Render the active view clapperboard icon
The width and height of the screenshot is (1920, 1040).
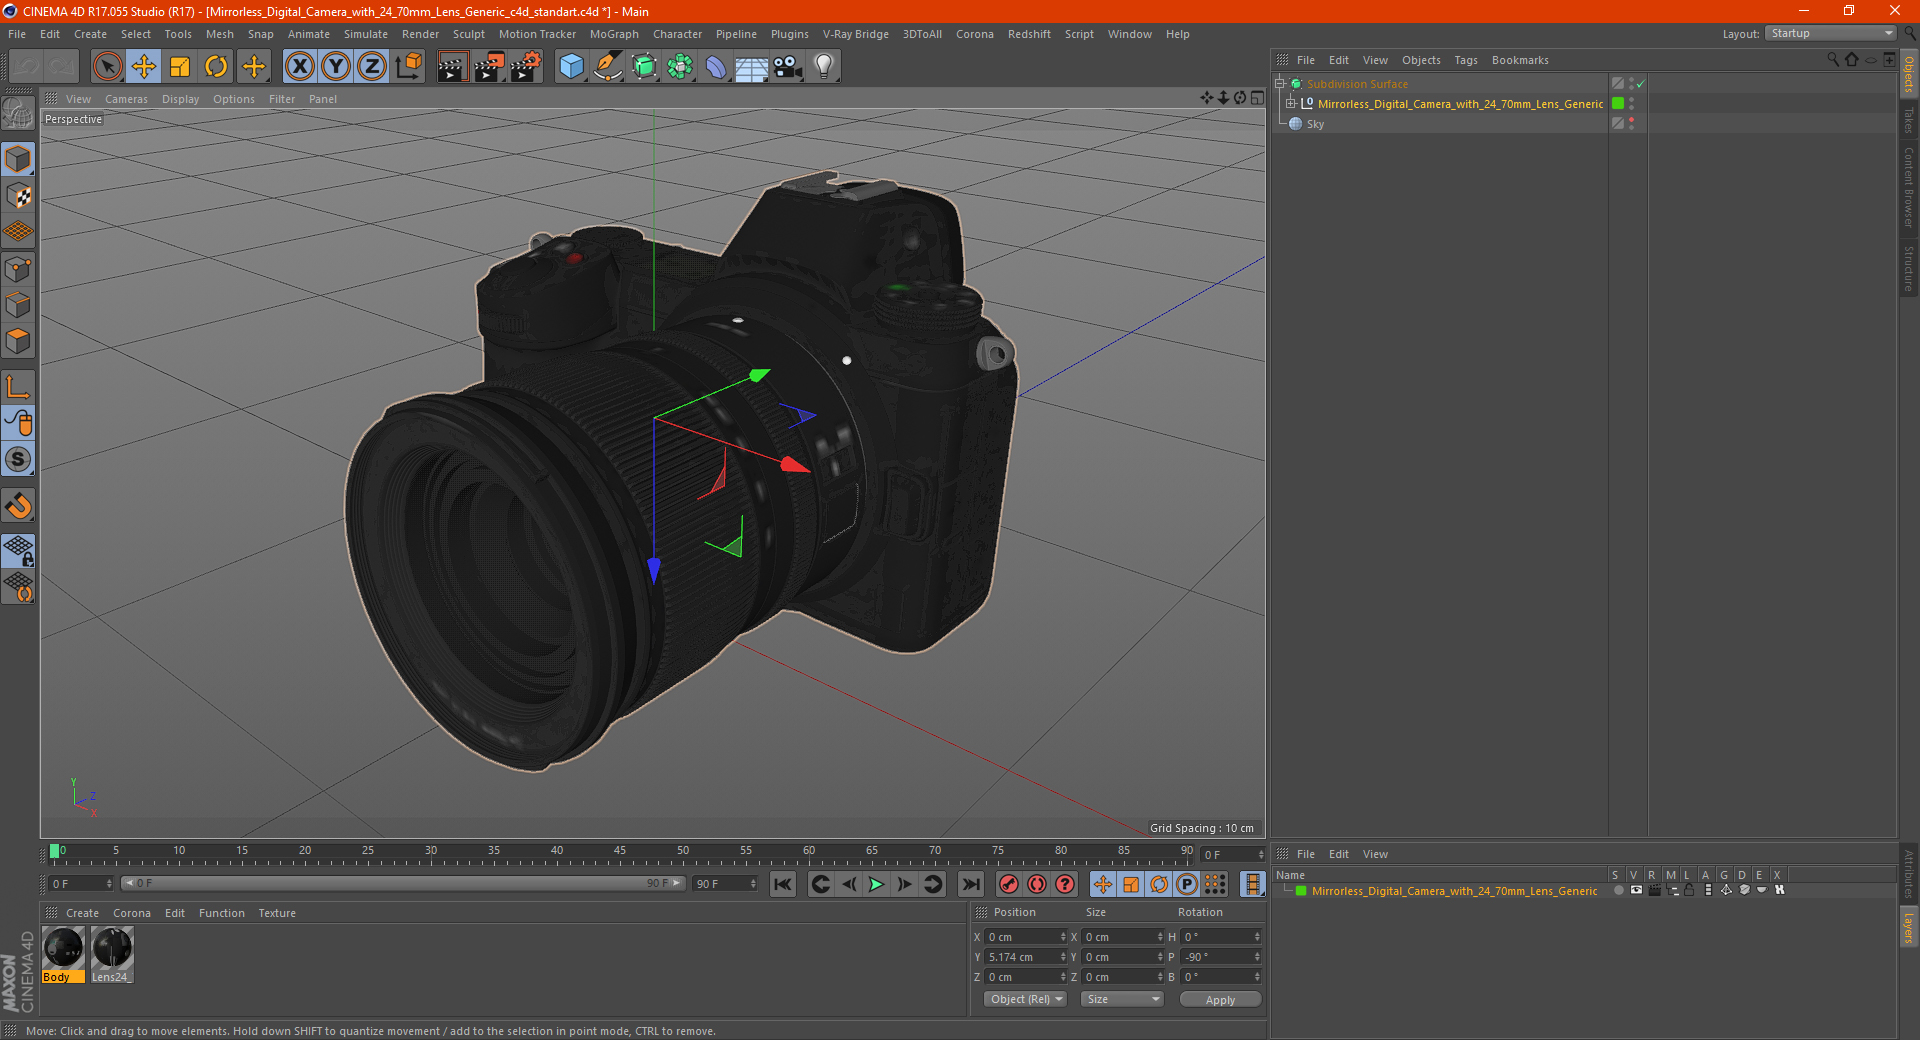pyautogui.click(x=452, y=67)
